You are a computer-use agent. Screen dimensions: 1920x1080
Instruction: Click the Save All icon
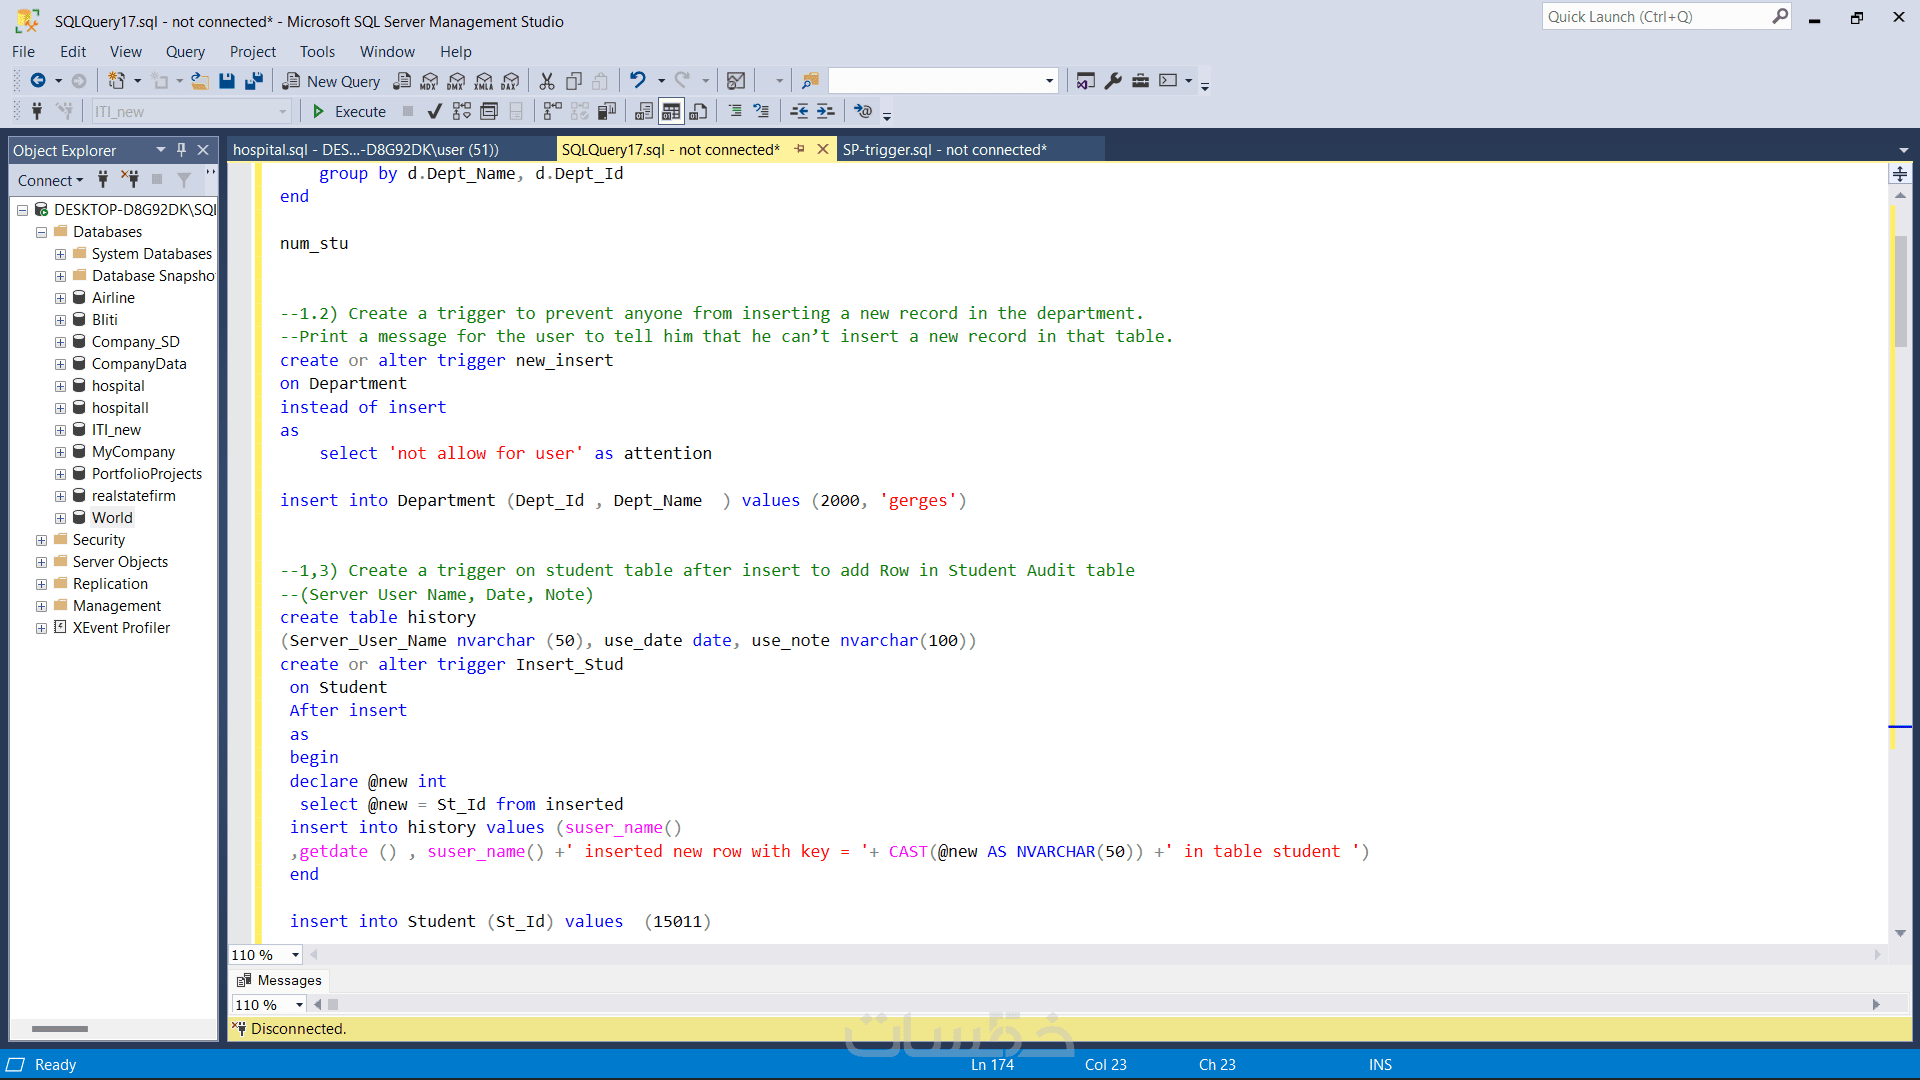254,81
